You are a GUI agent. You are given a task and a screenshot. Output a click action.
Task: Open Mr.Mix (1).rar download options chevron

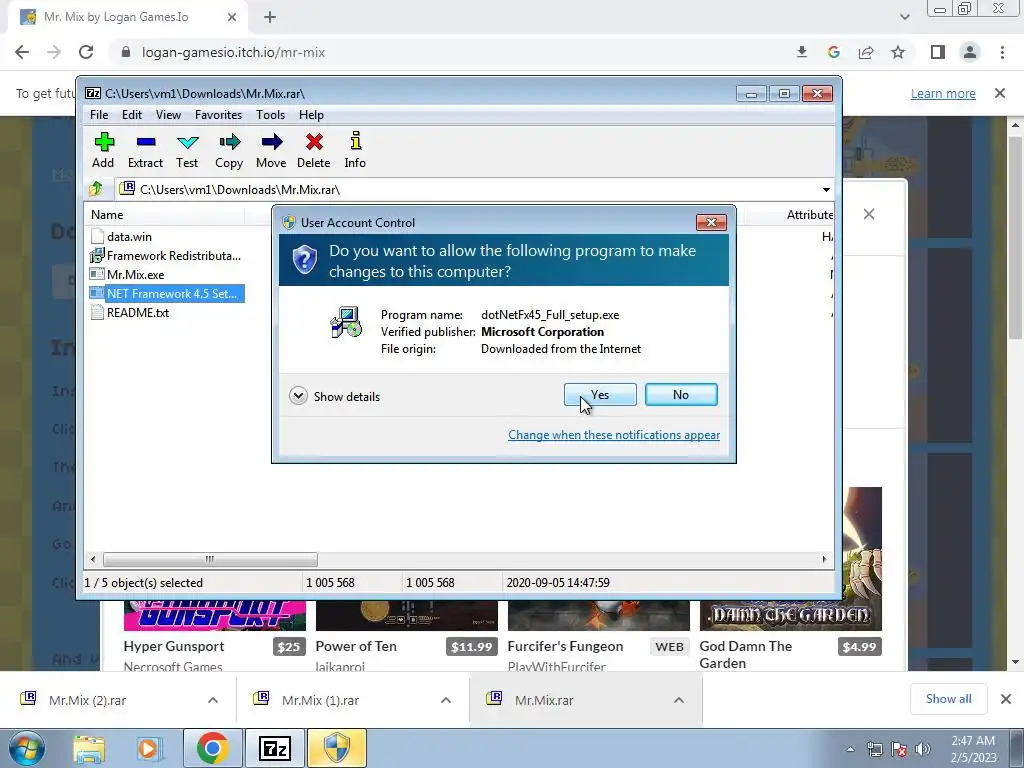tap(446, 700)
